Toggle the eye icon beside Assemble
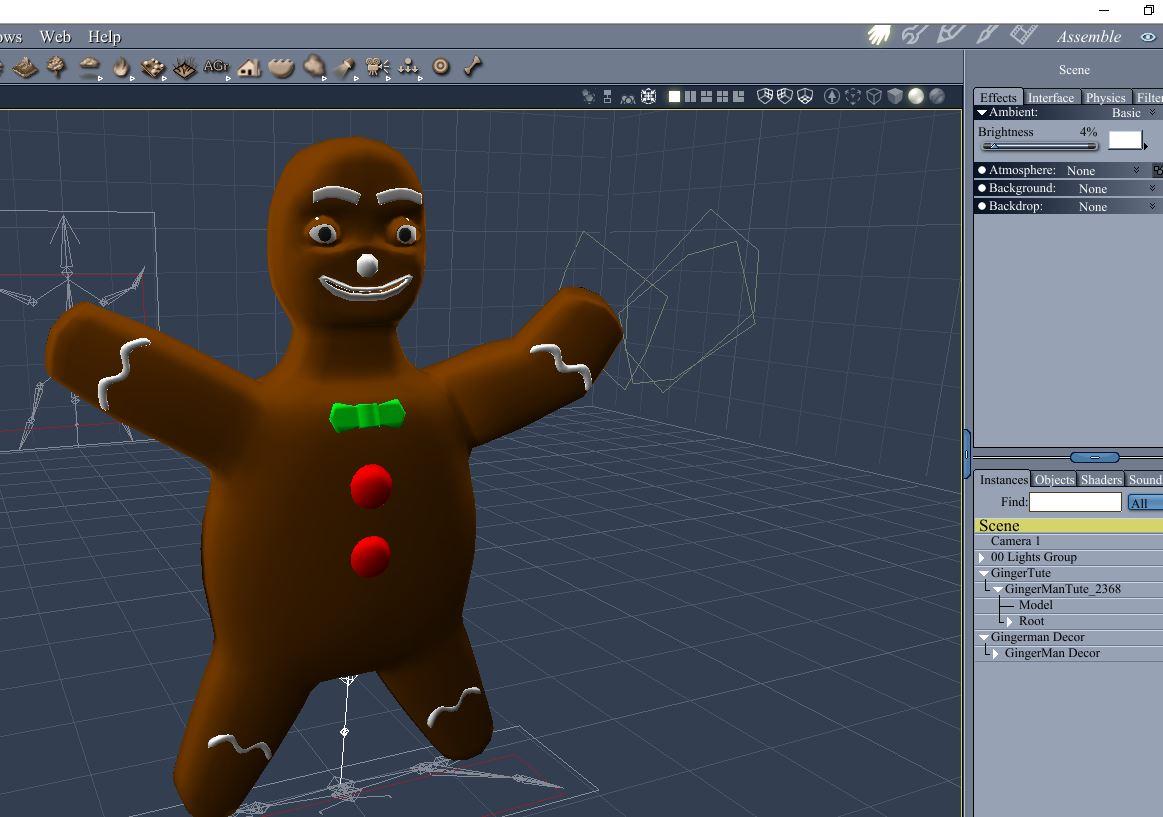The width and height of the screenshot is (1163, 817). (x=1148, y=36)
